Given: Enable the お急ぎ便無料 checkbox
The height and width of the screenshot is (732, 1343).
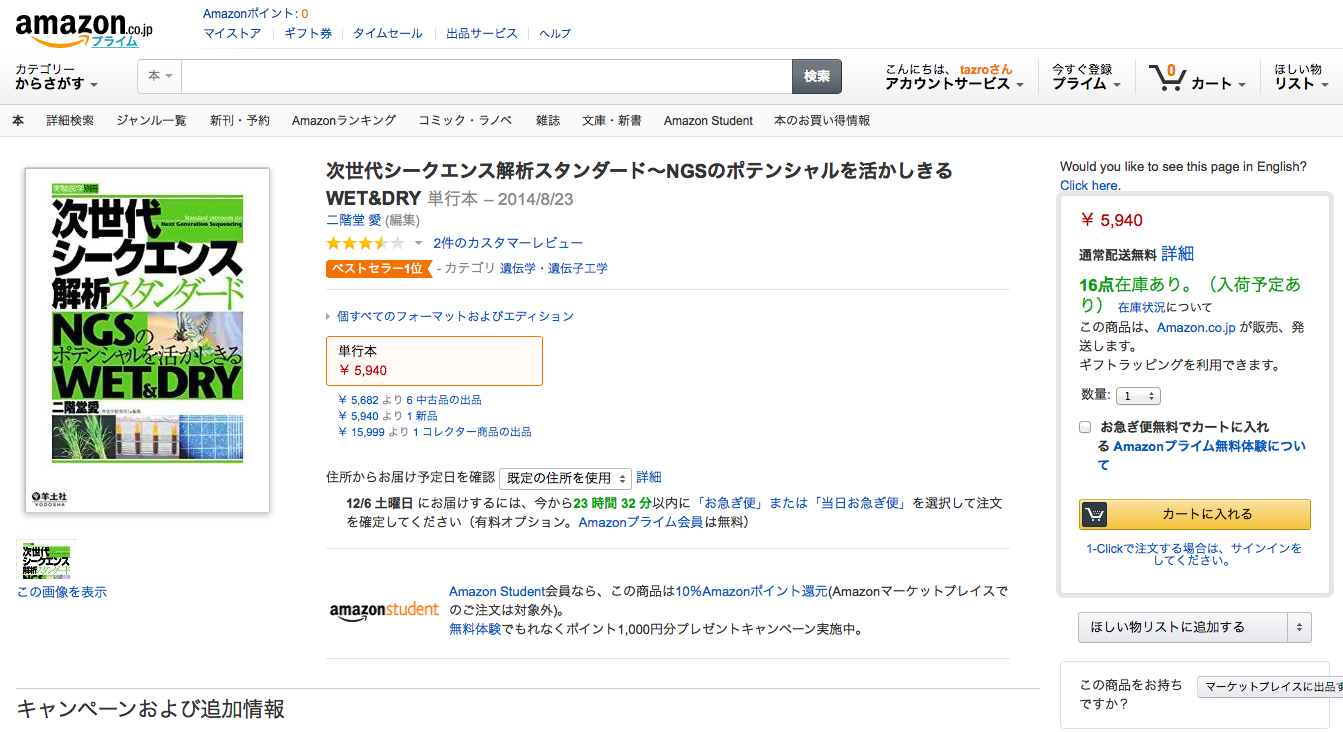Looking at the screenshot, I should [1085, 427].
